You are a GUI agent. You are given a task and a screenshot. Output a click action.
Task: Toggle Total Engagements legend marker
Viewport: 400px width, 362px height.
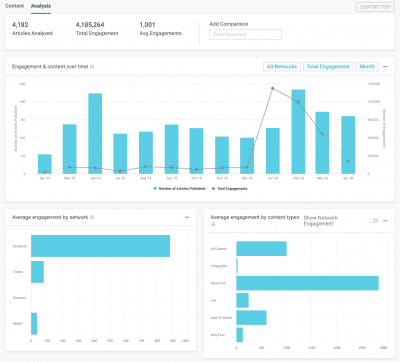click(x=213, y=189)
